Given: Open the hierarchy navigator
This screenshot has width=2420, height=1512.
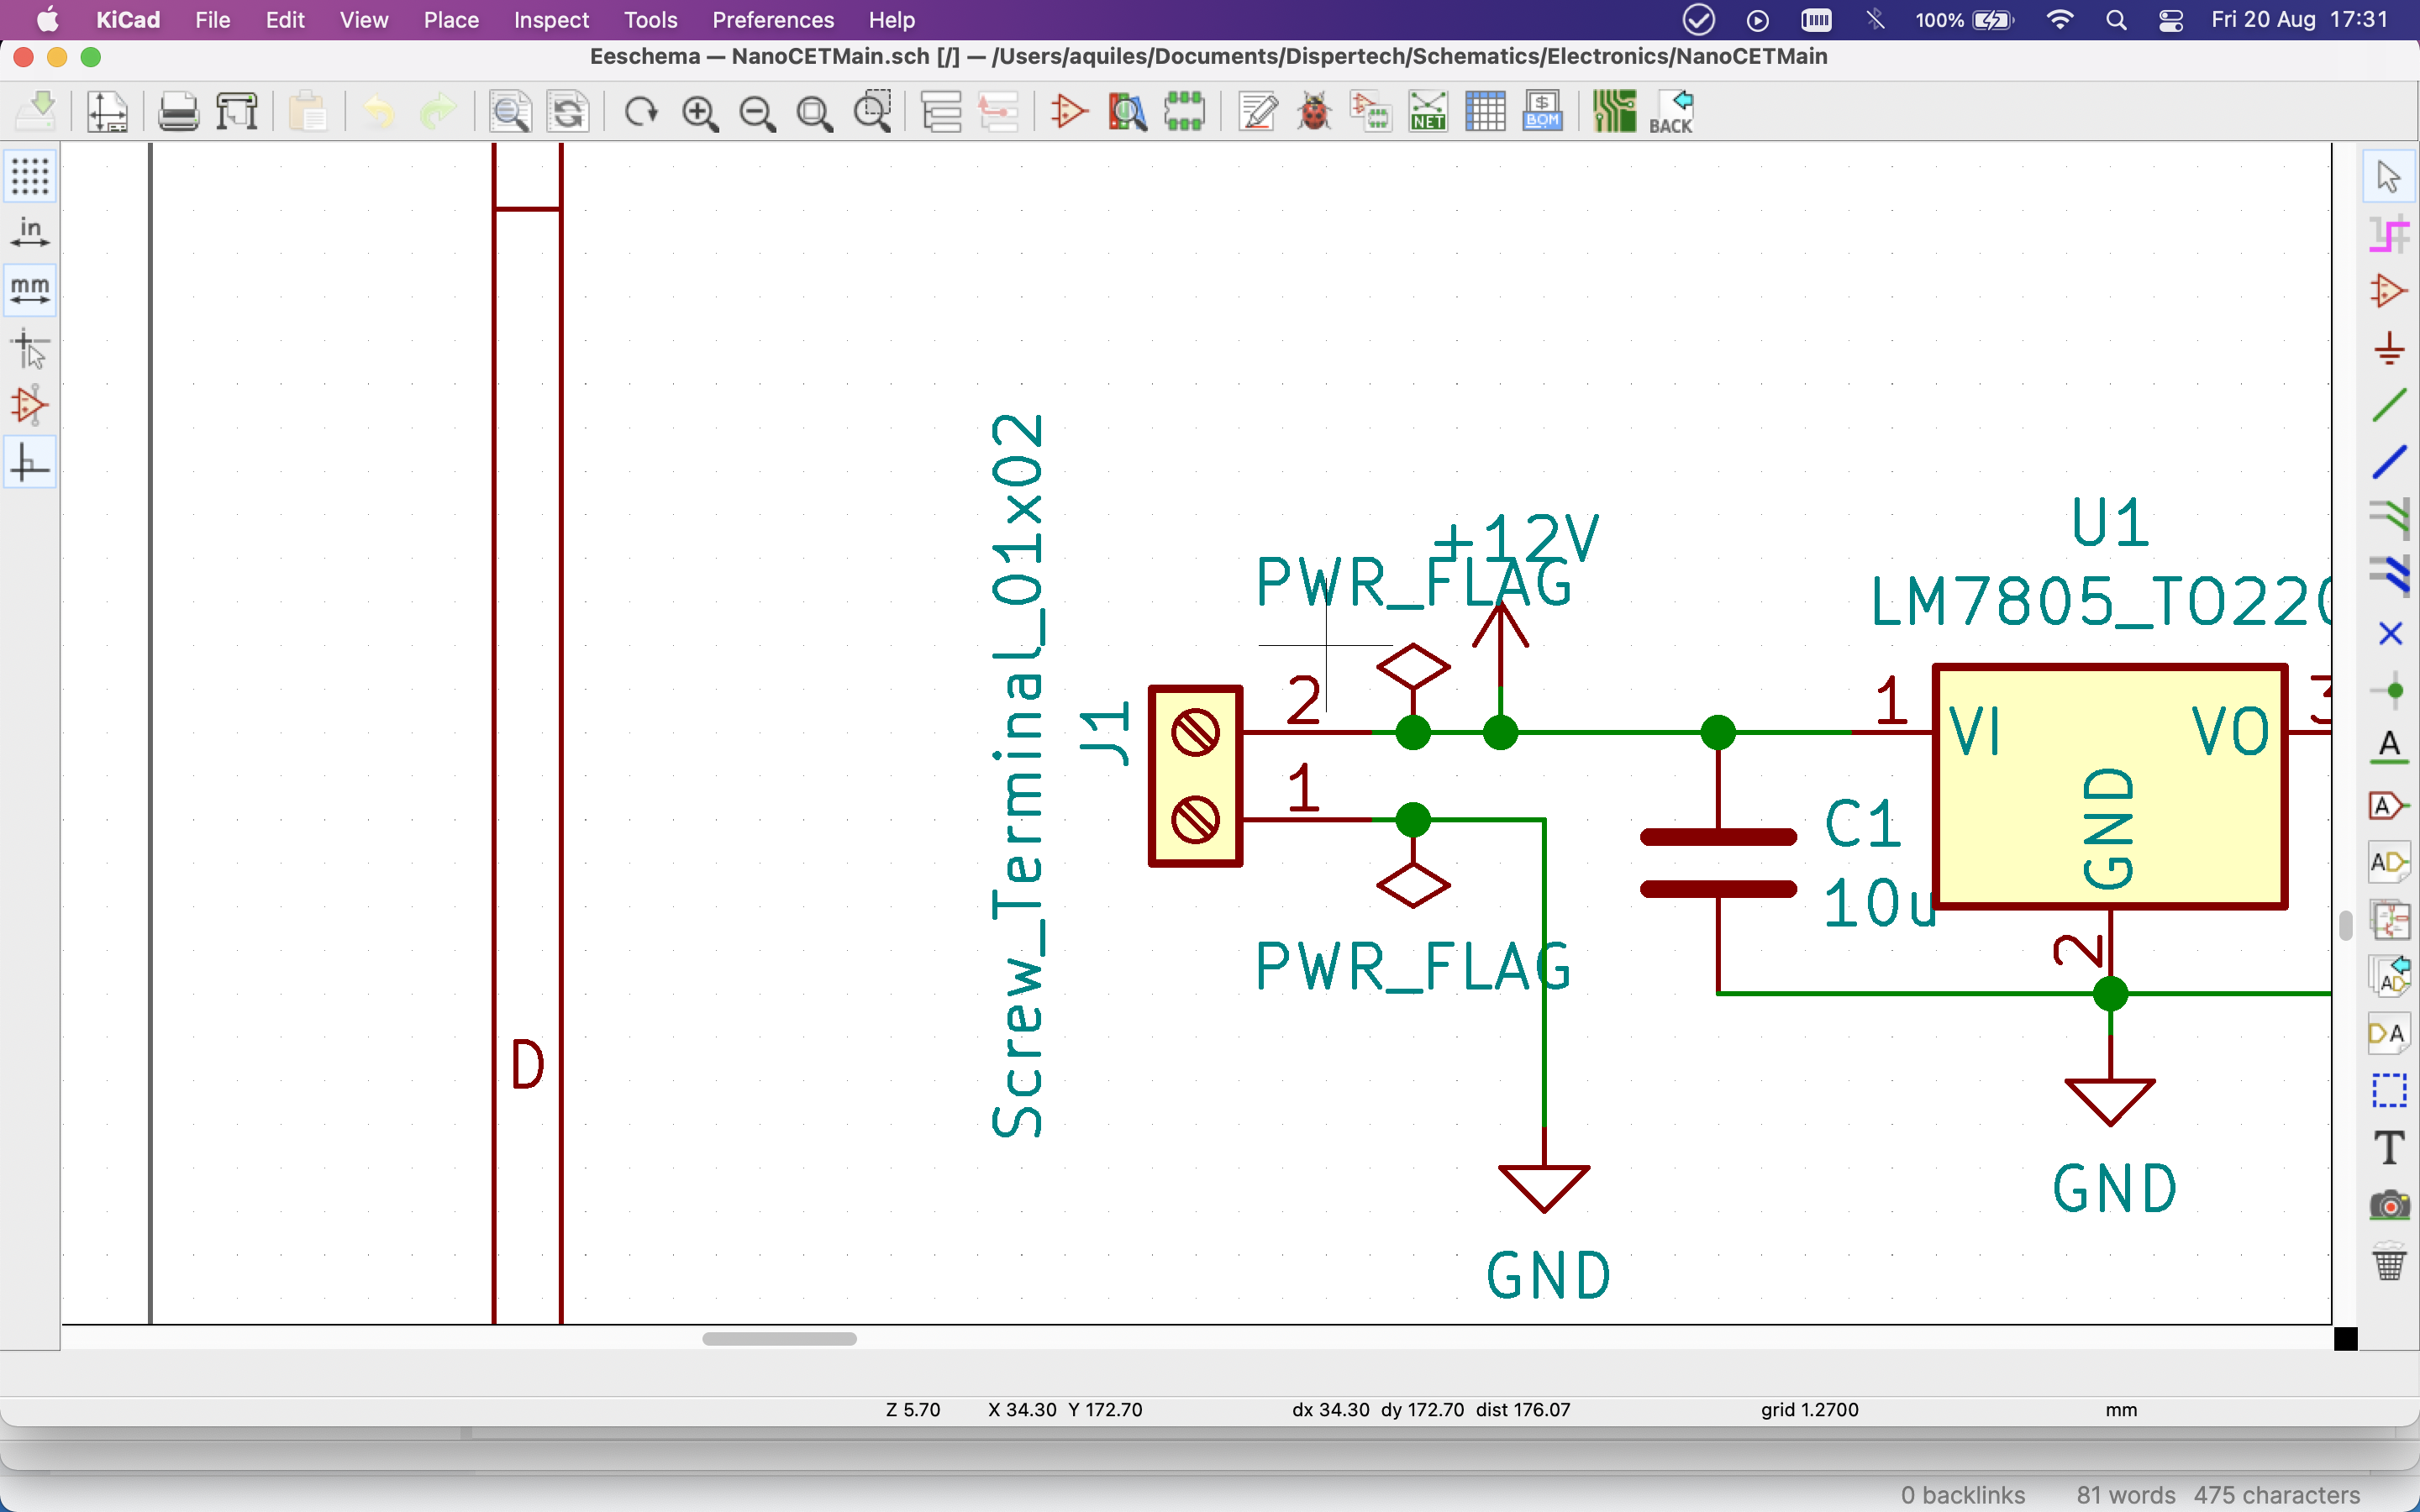Looking at the screenshot, I should tap(940, 111).
